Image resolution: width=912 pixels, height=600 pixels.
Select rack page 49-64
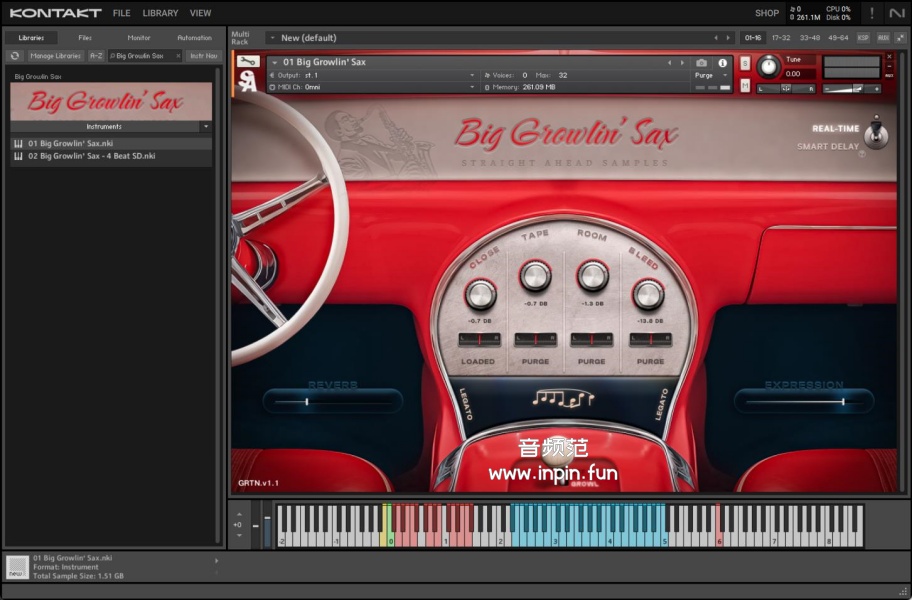839,38
